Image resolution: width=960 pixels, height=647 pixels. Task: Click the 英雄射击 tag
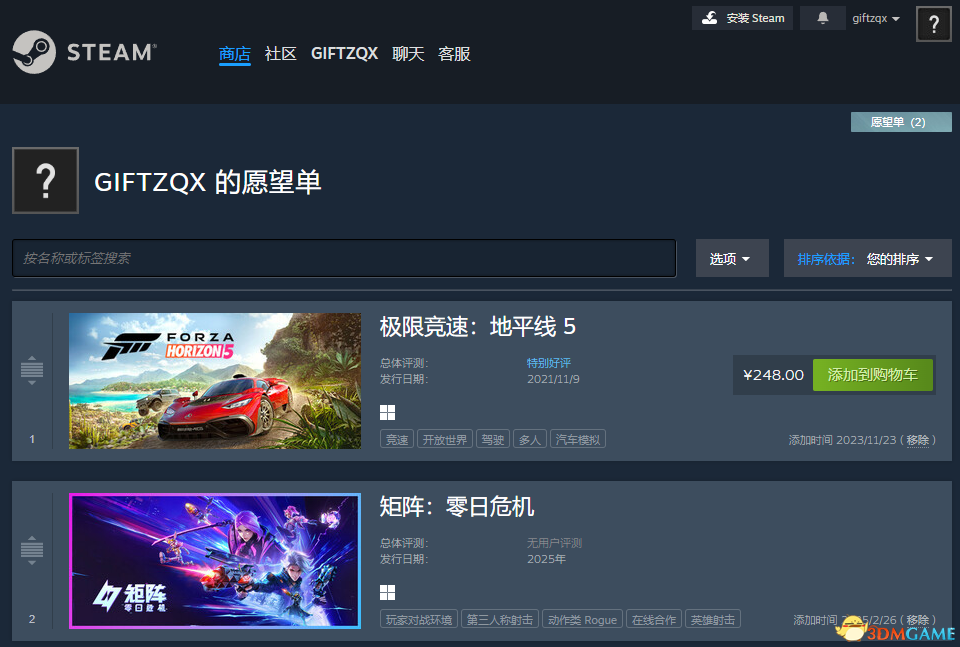(713, 619)
